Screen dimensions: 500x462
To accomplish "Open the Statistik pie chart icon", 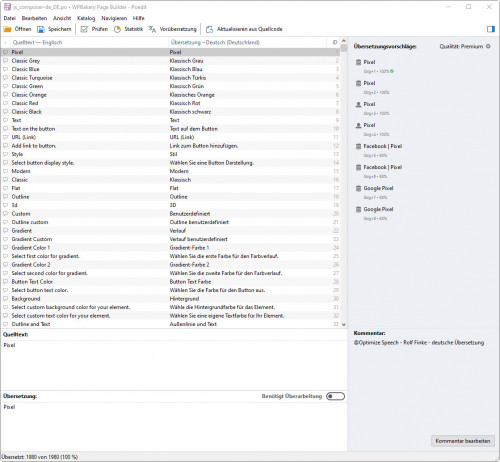I will point(117,29).
